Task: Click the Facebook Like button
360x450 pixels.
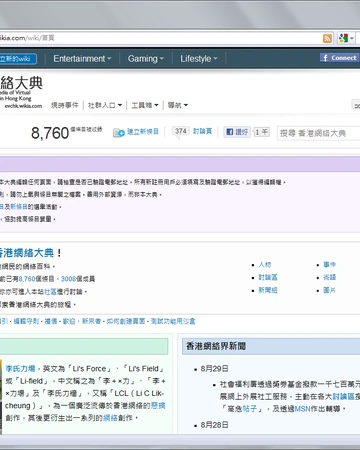Action: pyautogui.click(x=237, y=132)
